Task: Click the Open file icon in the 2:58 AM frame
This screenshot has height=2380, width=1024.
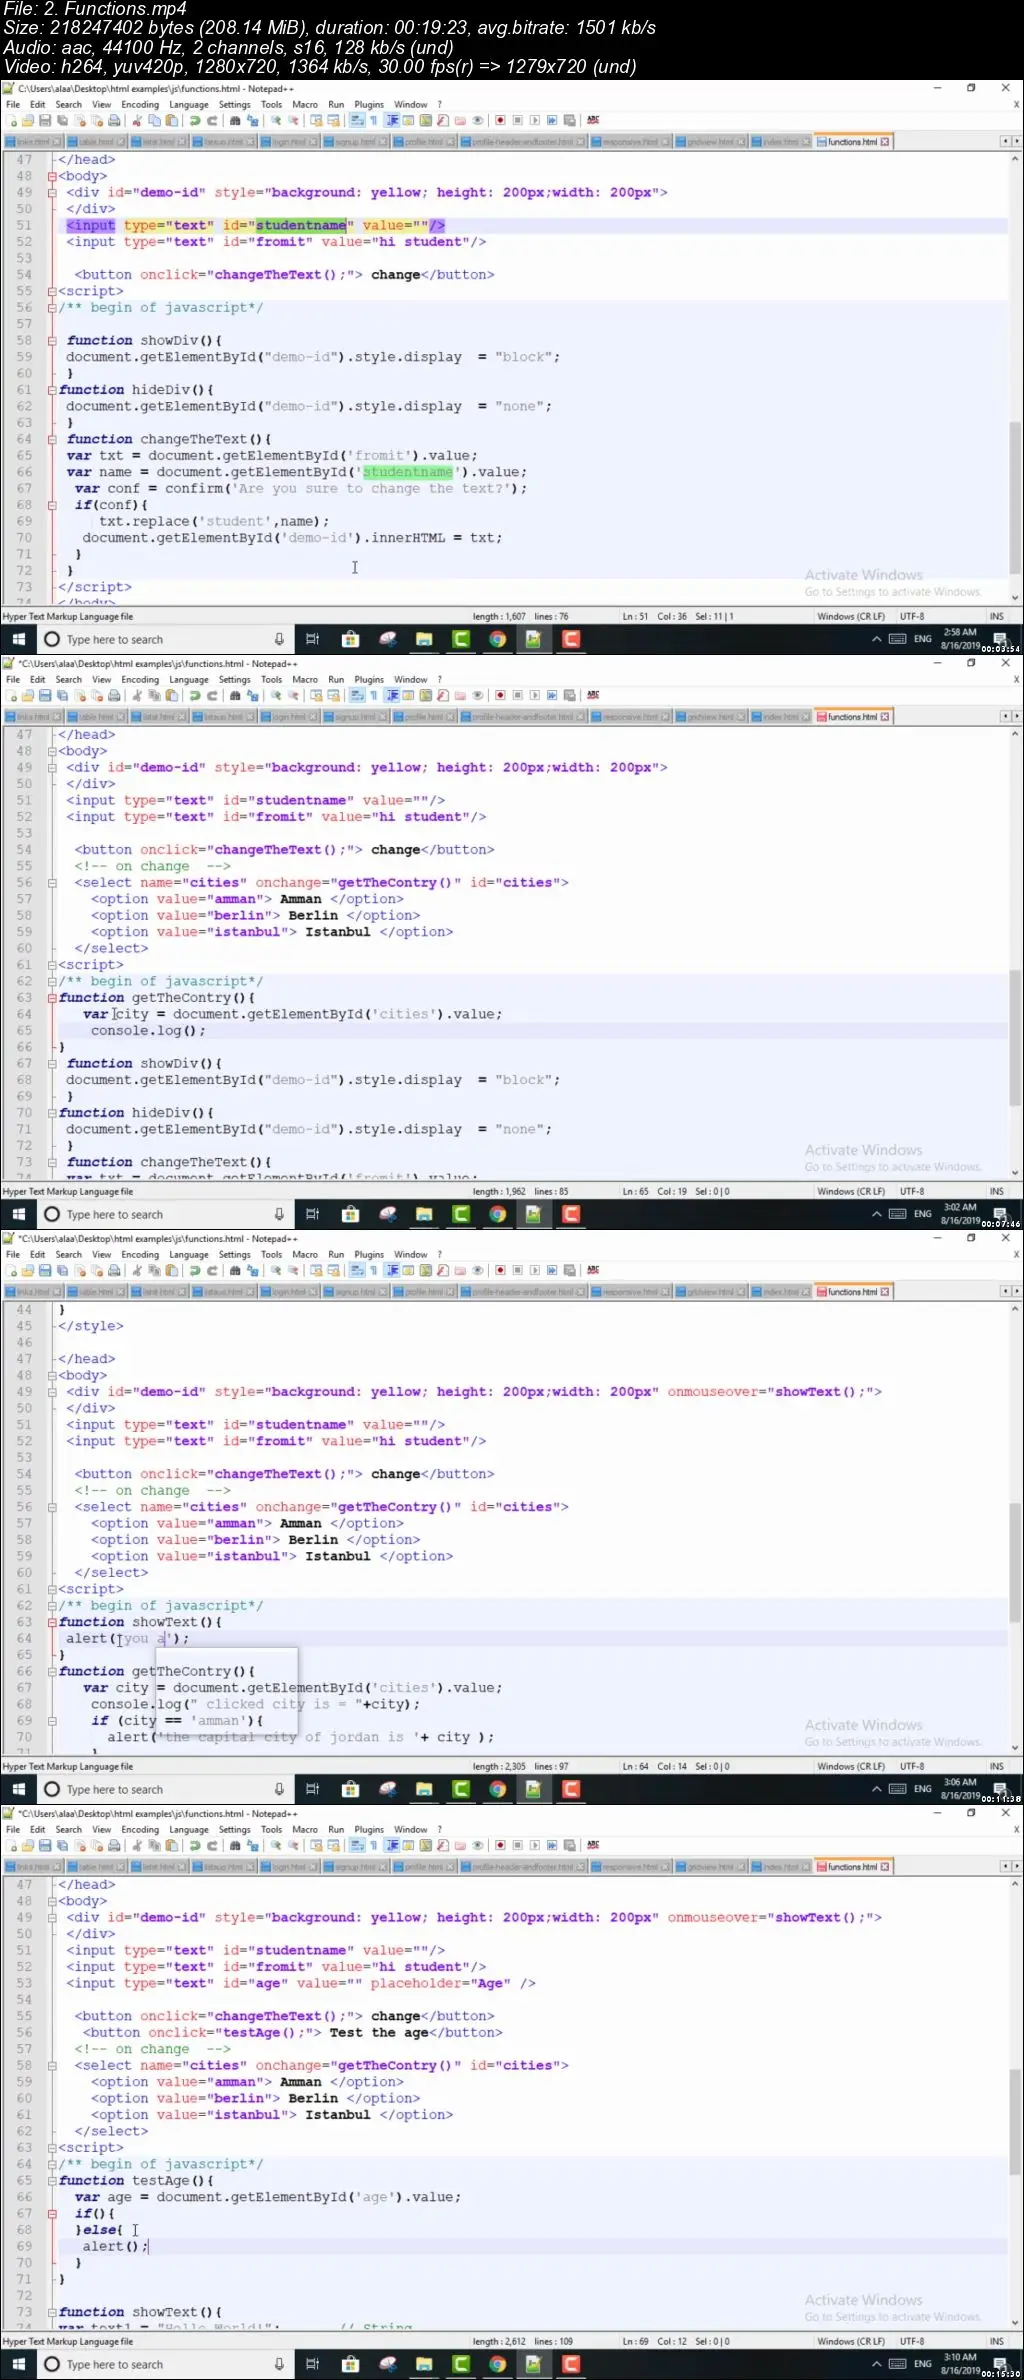Action: (27, 120)
